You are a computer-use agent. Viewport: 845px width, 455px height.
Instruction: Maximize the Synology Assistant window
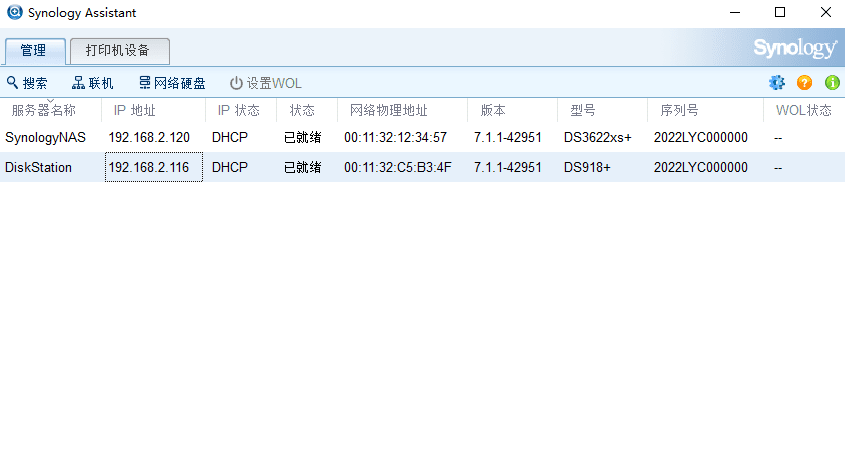pos(780,12)
